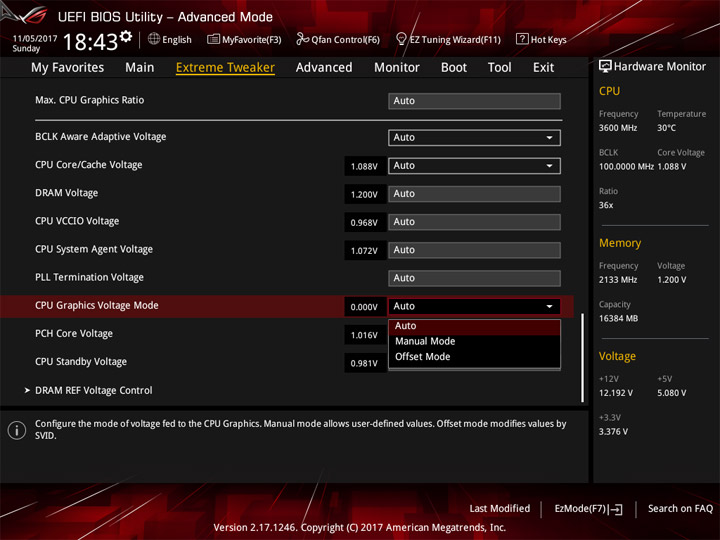The width and height of the screenshot is (720, 540).
Task: Click the 1.088V core voltage readout
Action: (365, 166)
